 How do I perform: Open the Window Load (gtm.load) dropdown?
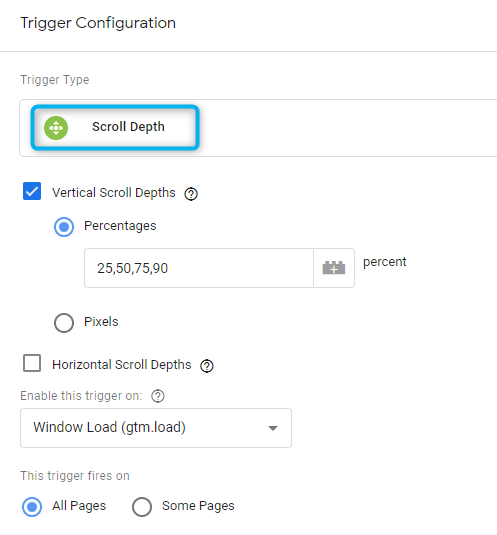156,428
